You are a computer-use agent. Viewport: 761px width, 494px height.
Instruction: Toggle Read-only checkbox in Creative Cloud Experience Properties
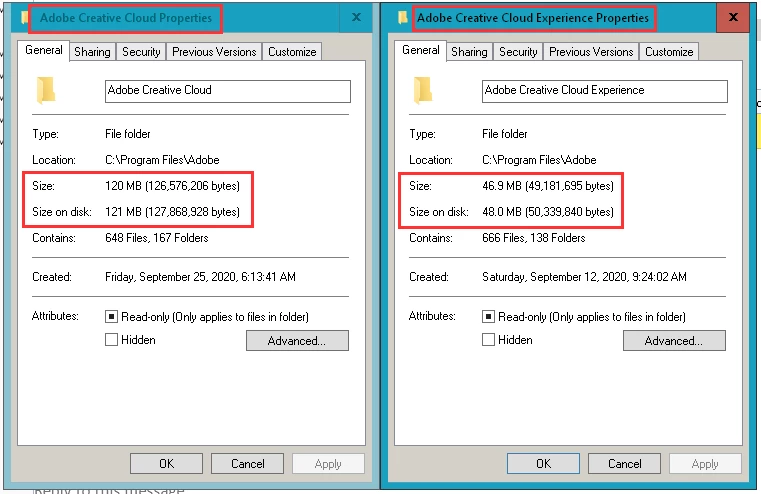coord(488,317)
